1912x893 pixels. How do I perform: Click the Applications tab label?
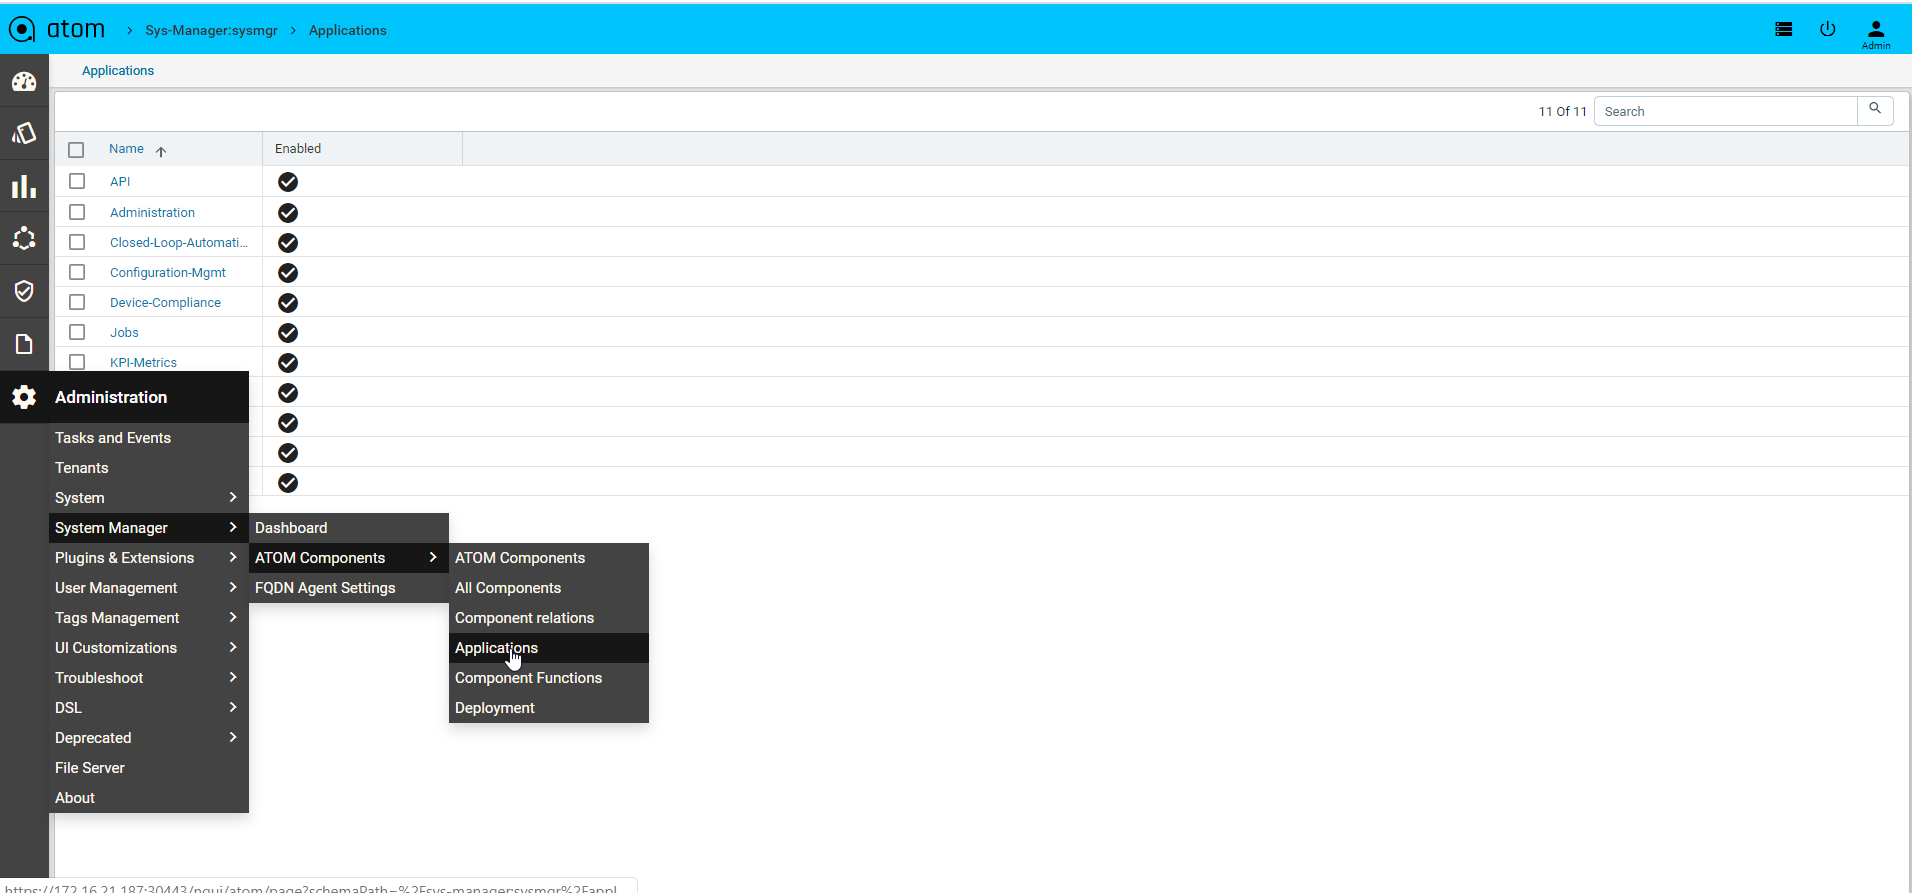pyautogui.click(x=118, y=71)
